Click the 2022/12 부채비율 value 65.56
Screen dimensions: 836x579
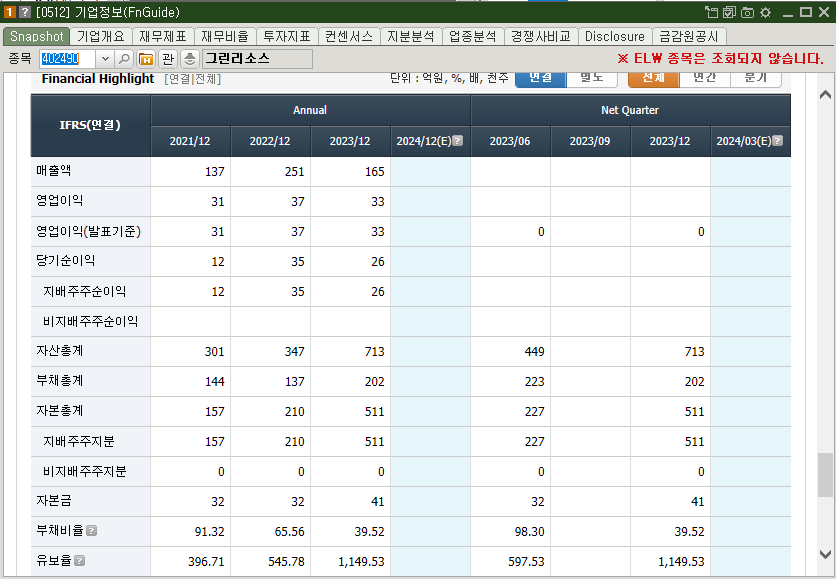tap(290, 532)
